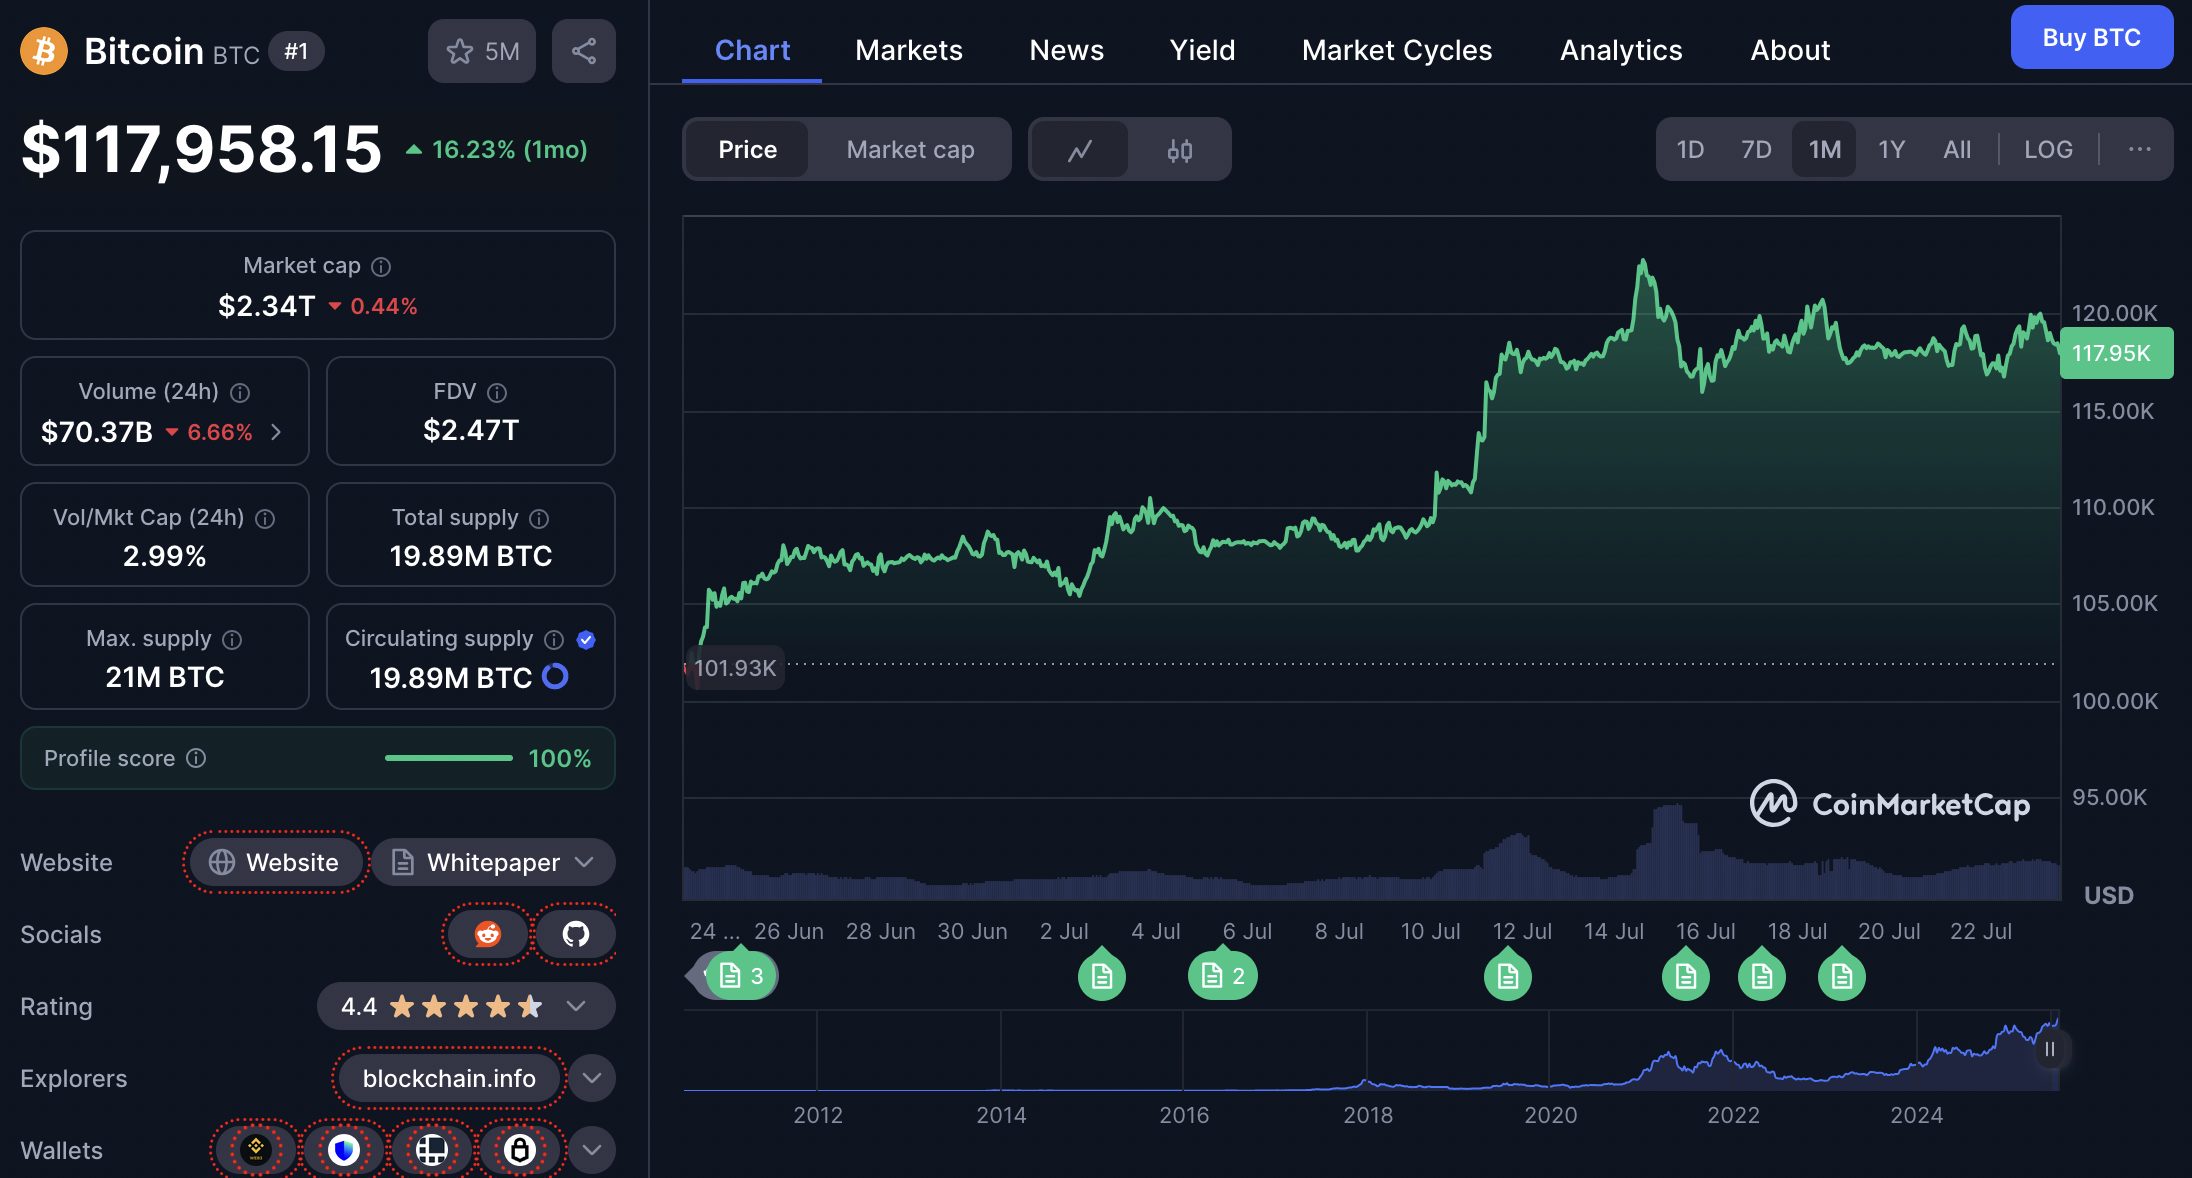Open blockchain.info explorer
Viewport: 2192px width, 1178px height.
(x=449, y=1078)
